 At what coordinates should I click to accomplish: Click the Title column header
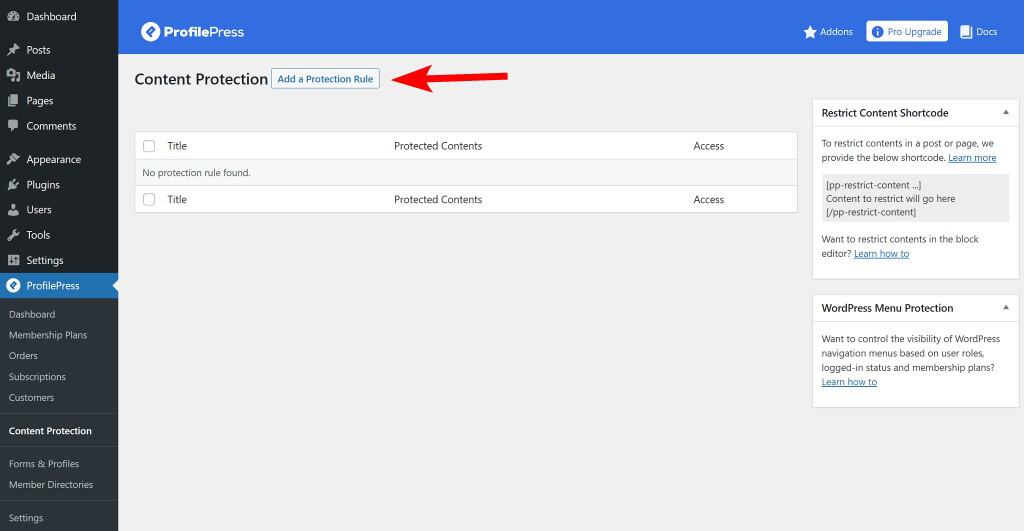coord(177,146)
